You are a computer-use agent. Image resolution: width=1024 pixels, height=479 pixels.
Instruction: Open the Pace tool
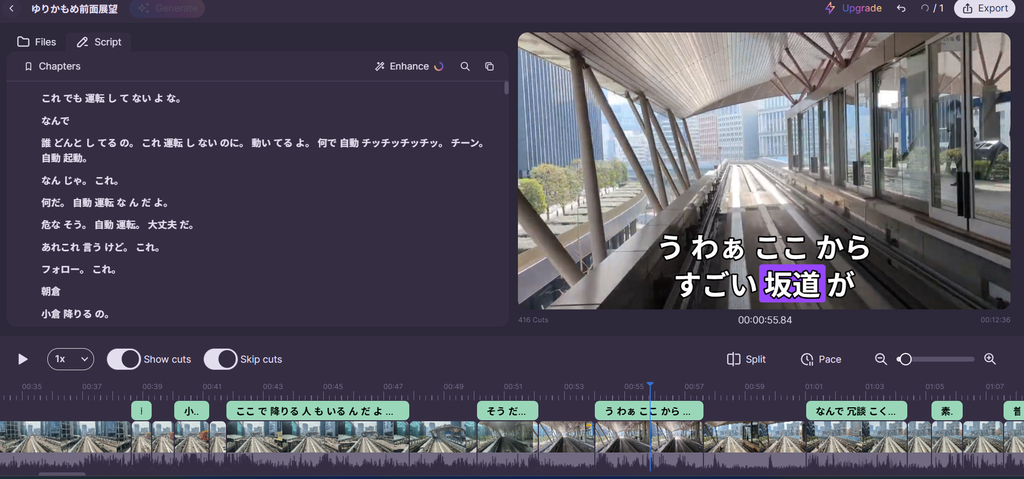click(x=821, y=359)
